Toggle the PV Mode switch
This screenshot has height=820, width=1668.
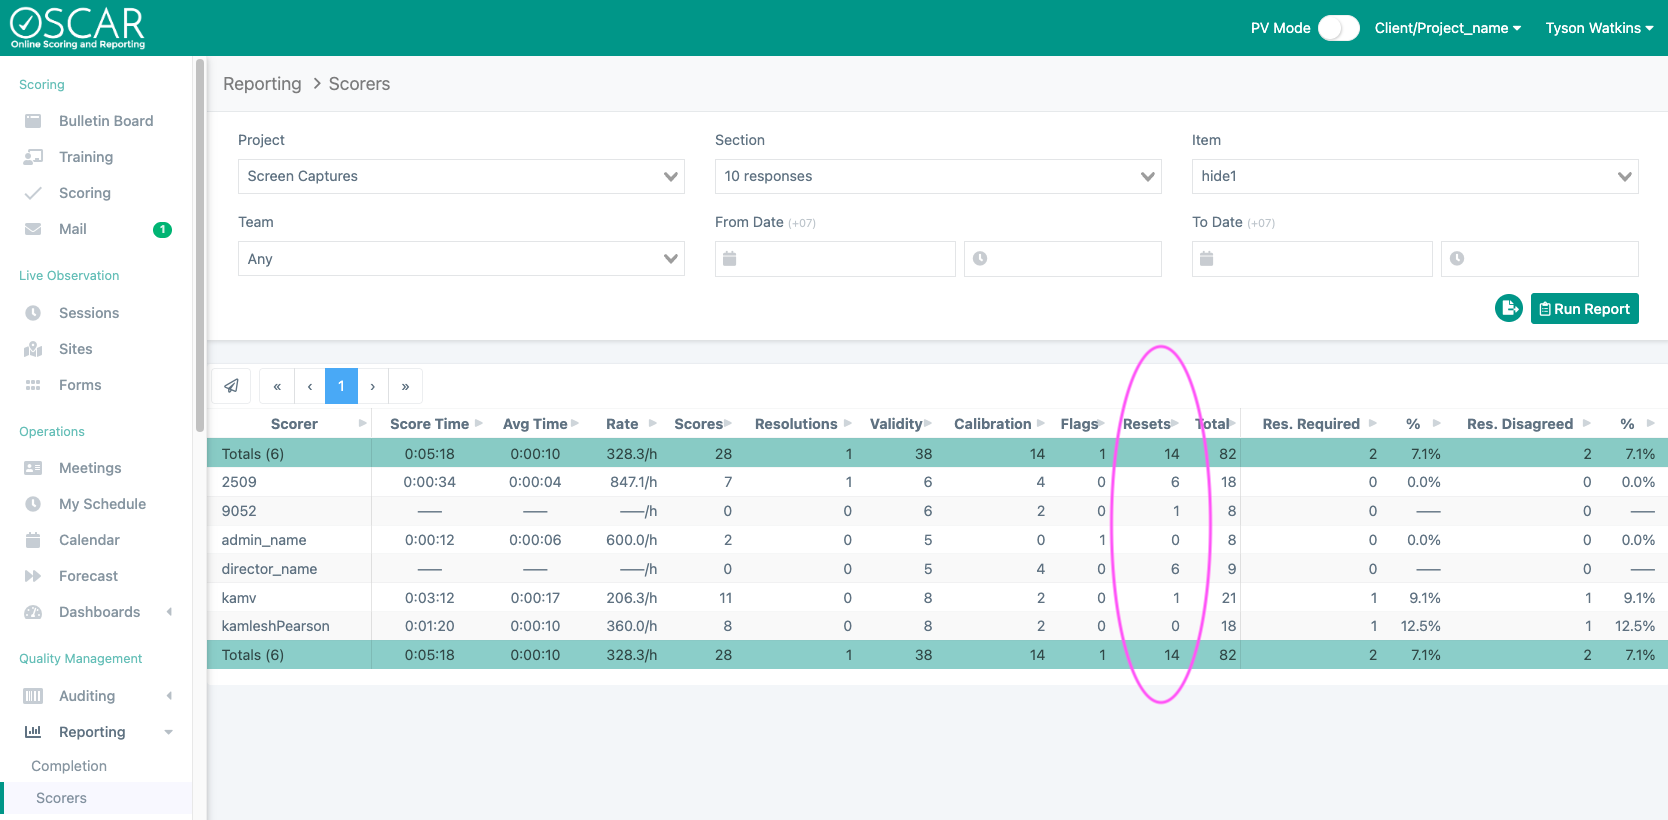1338,28
